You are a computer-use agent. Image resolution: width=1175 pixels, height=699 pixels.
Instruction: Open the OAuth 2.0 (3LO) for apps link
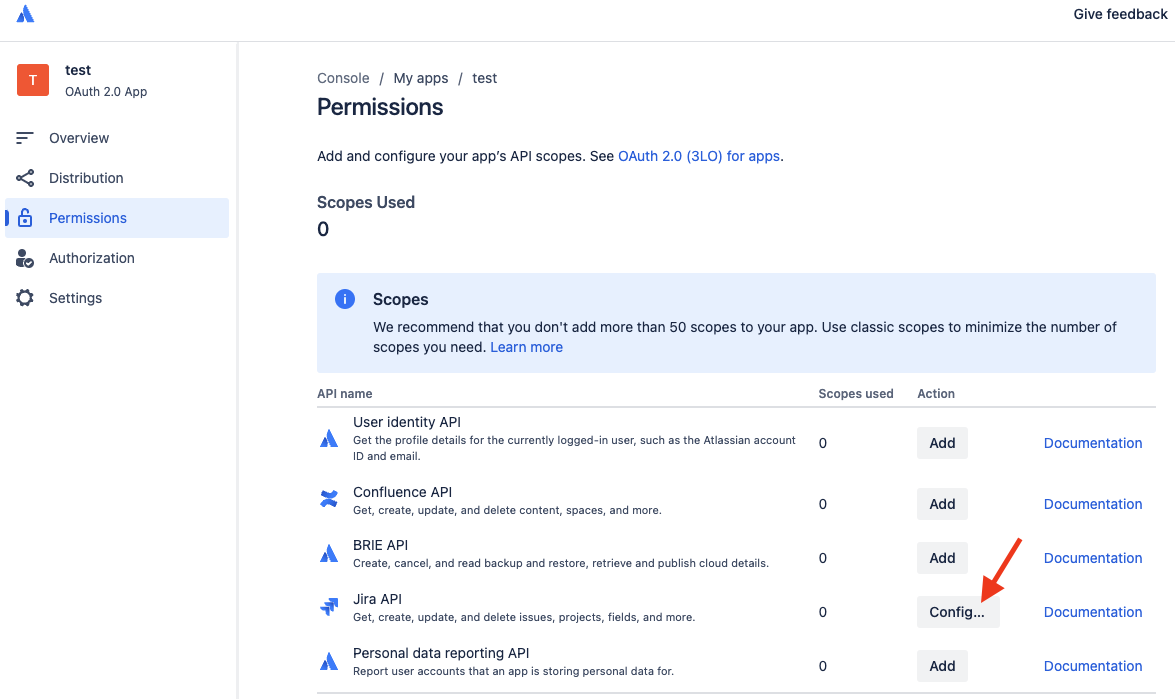pos(699,156)
